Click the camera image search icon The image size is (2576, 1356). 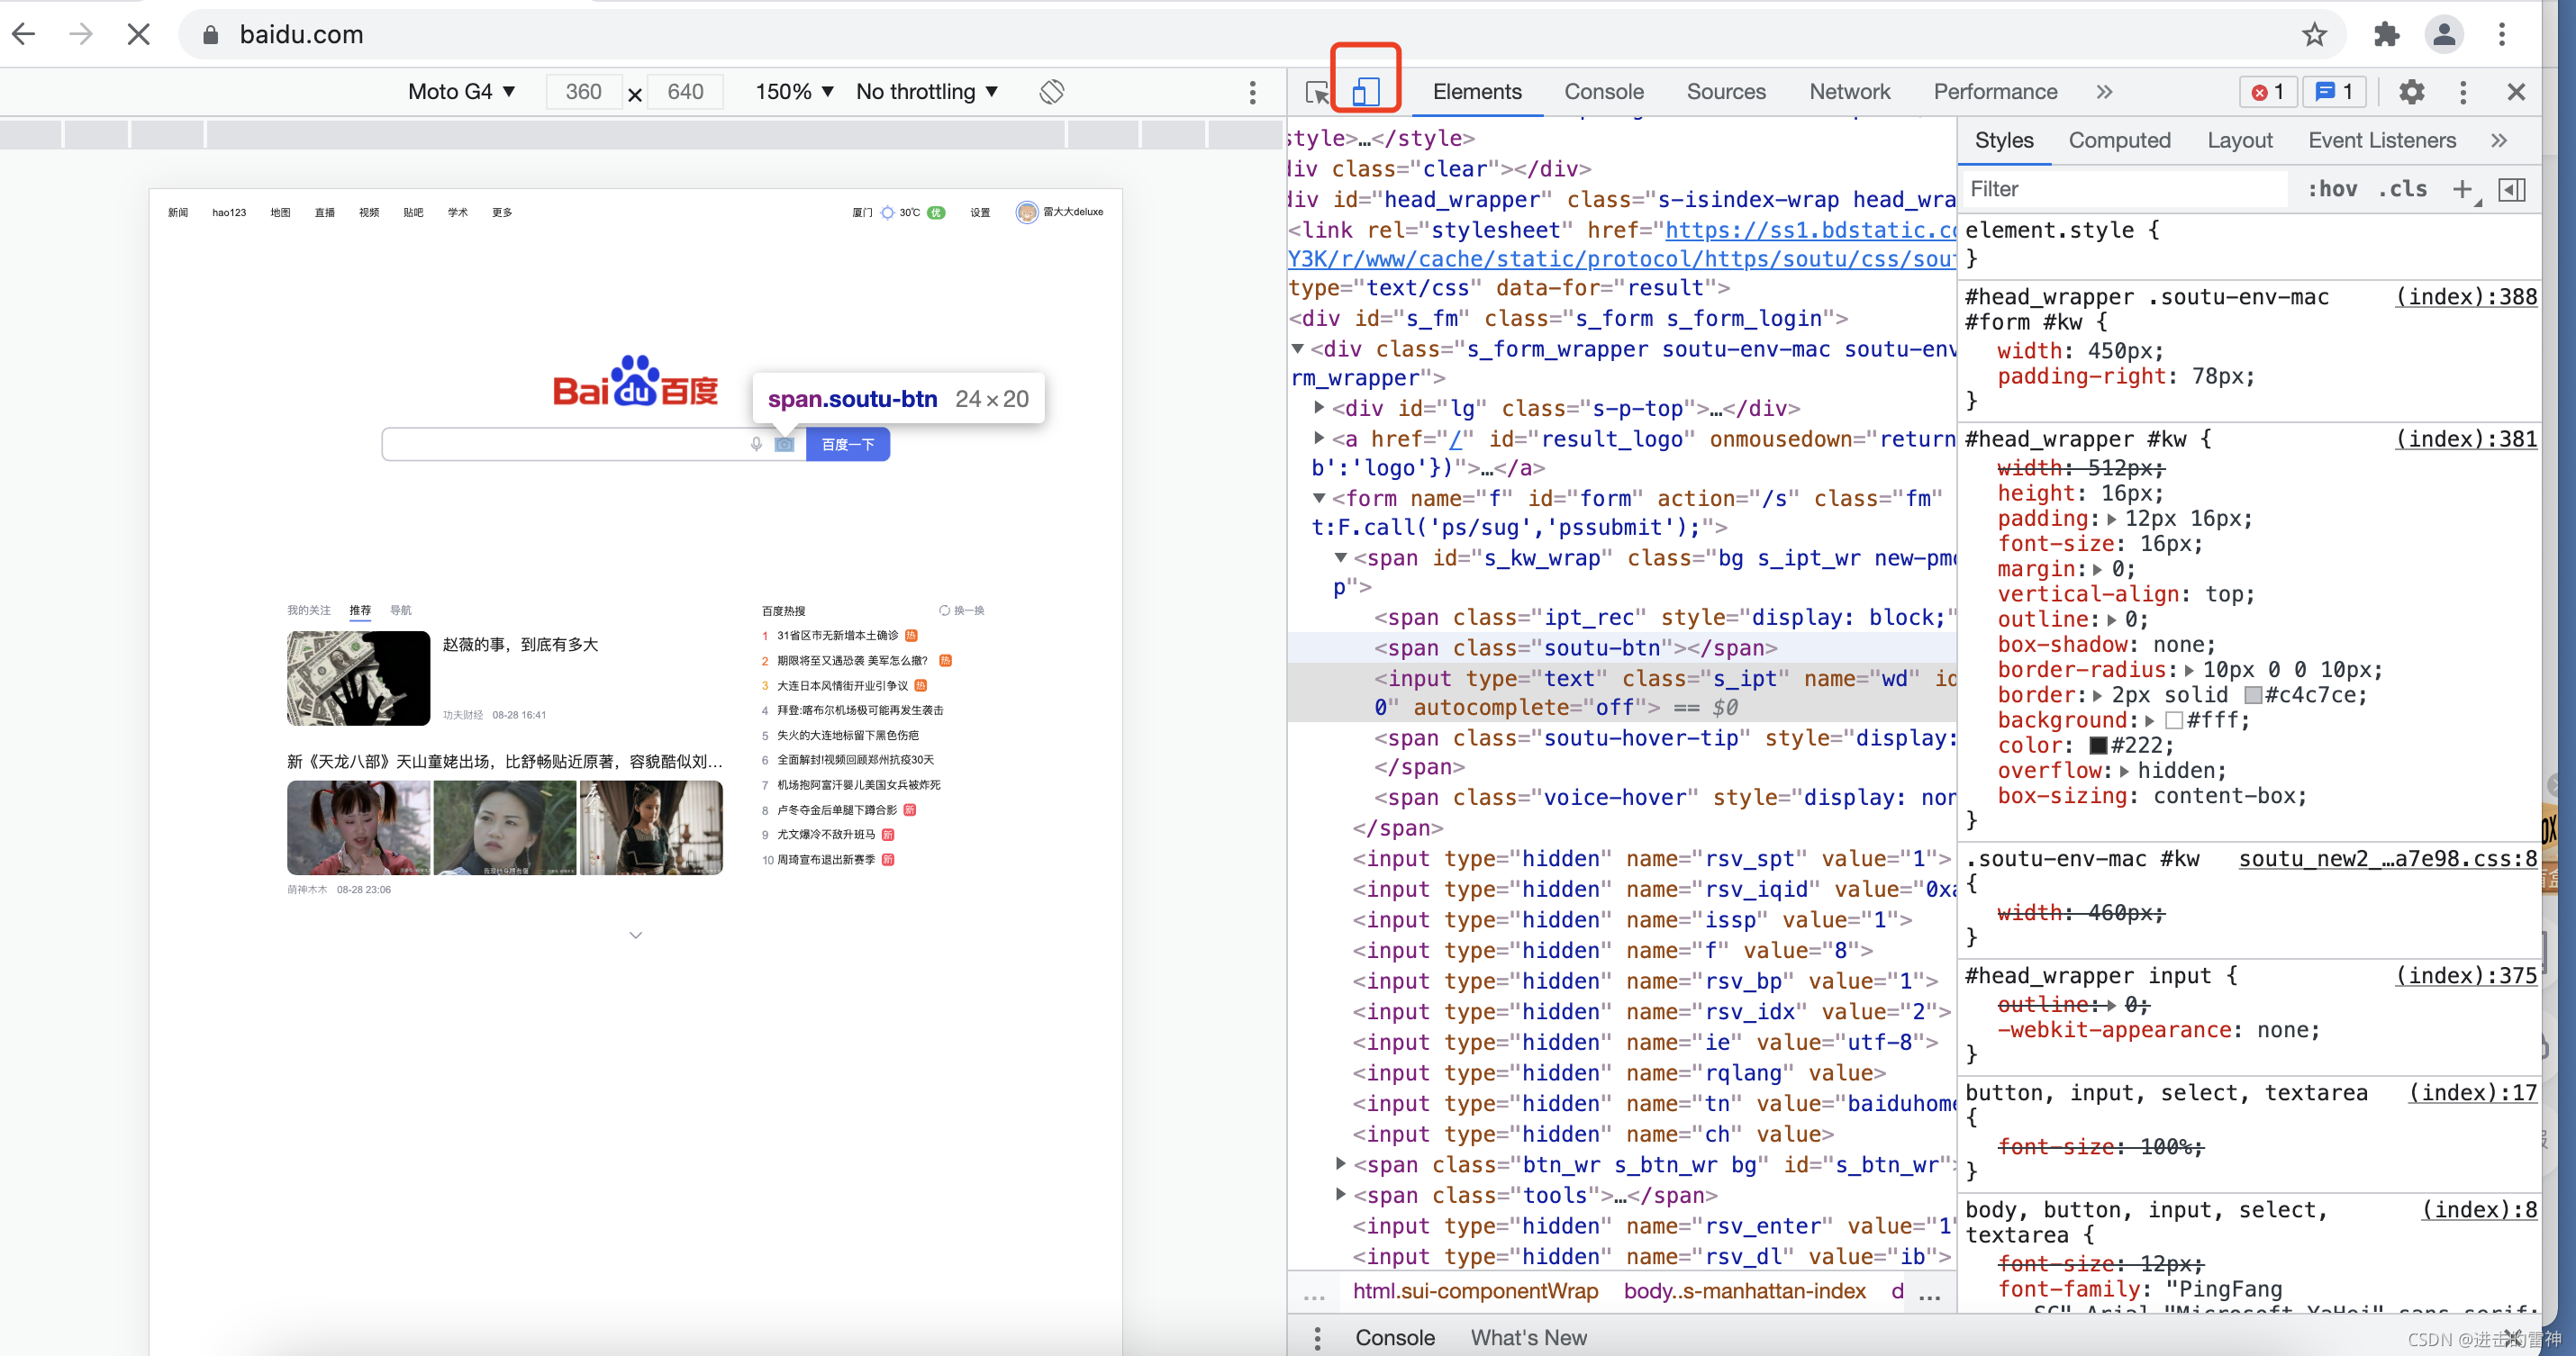pos(785,444)
